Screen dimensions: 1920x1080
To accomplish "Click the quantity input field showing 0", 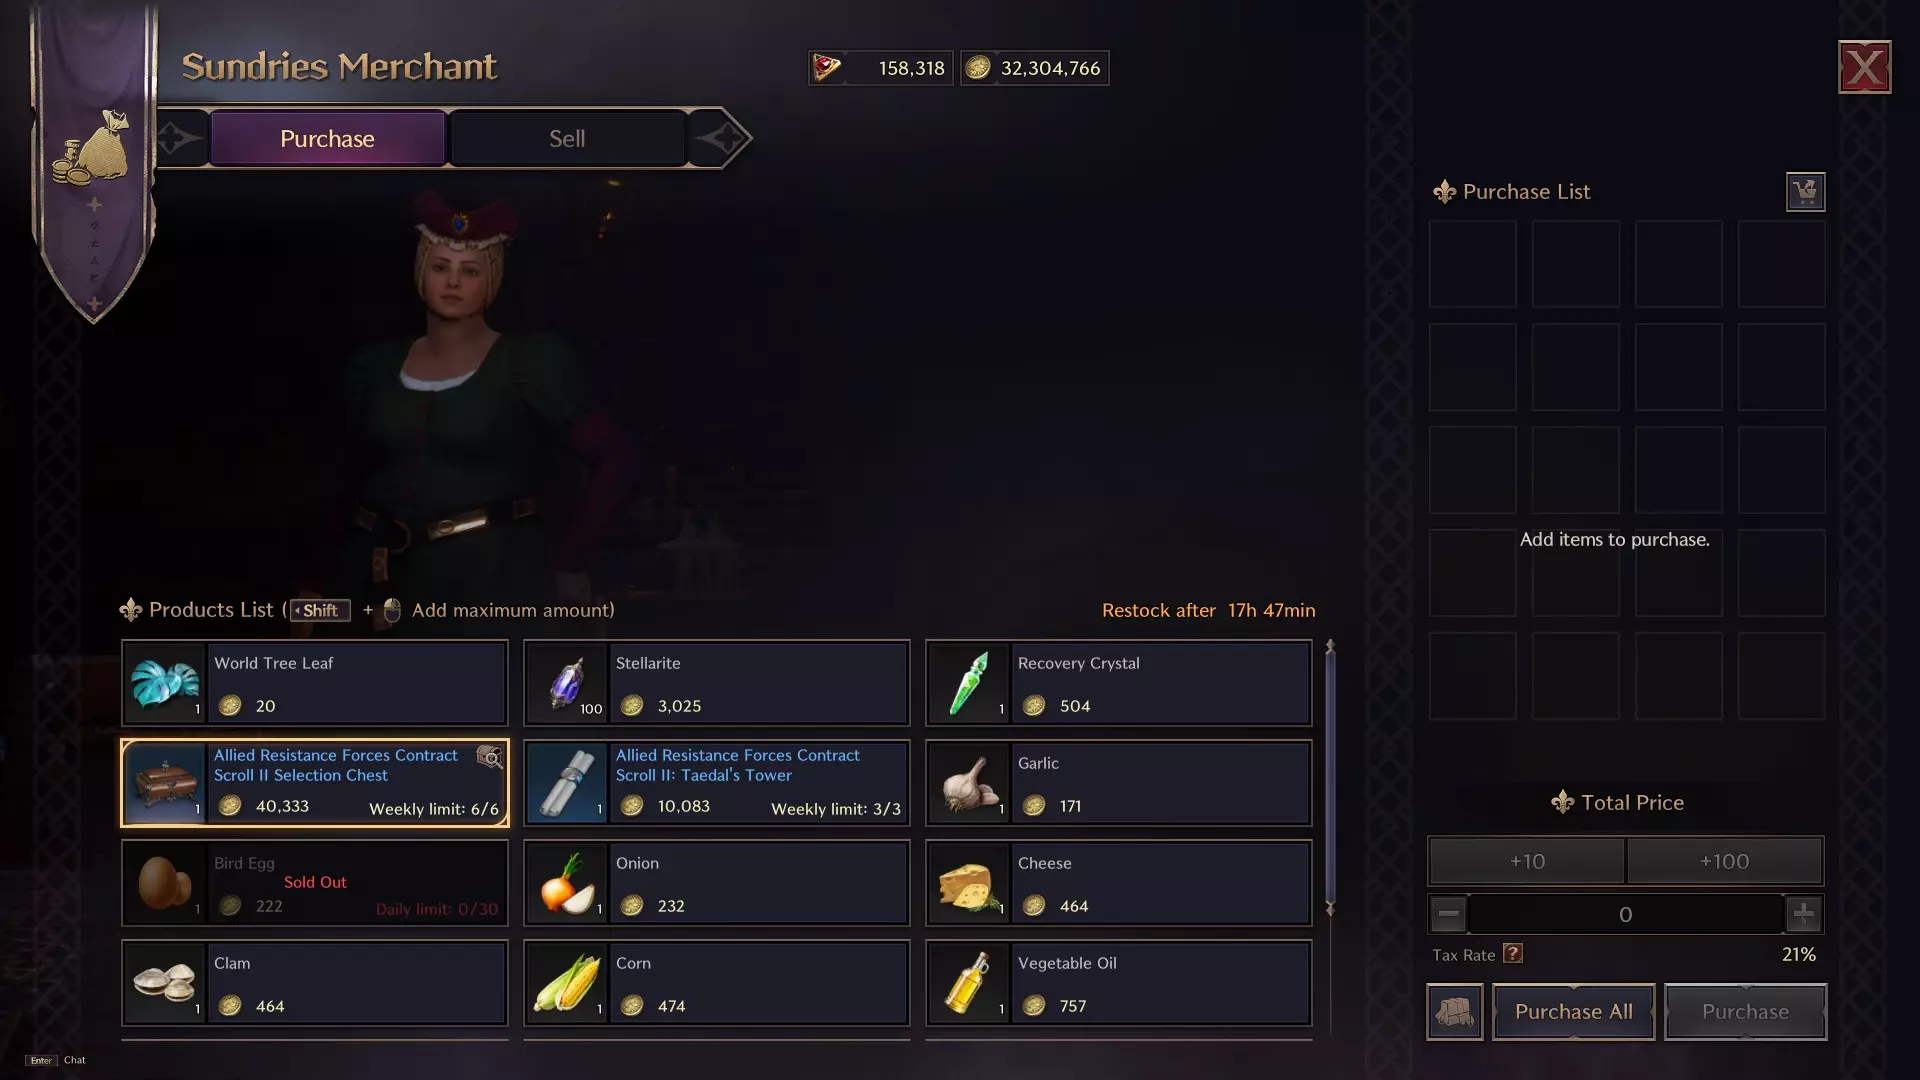I will coord(1626,914).
